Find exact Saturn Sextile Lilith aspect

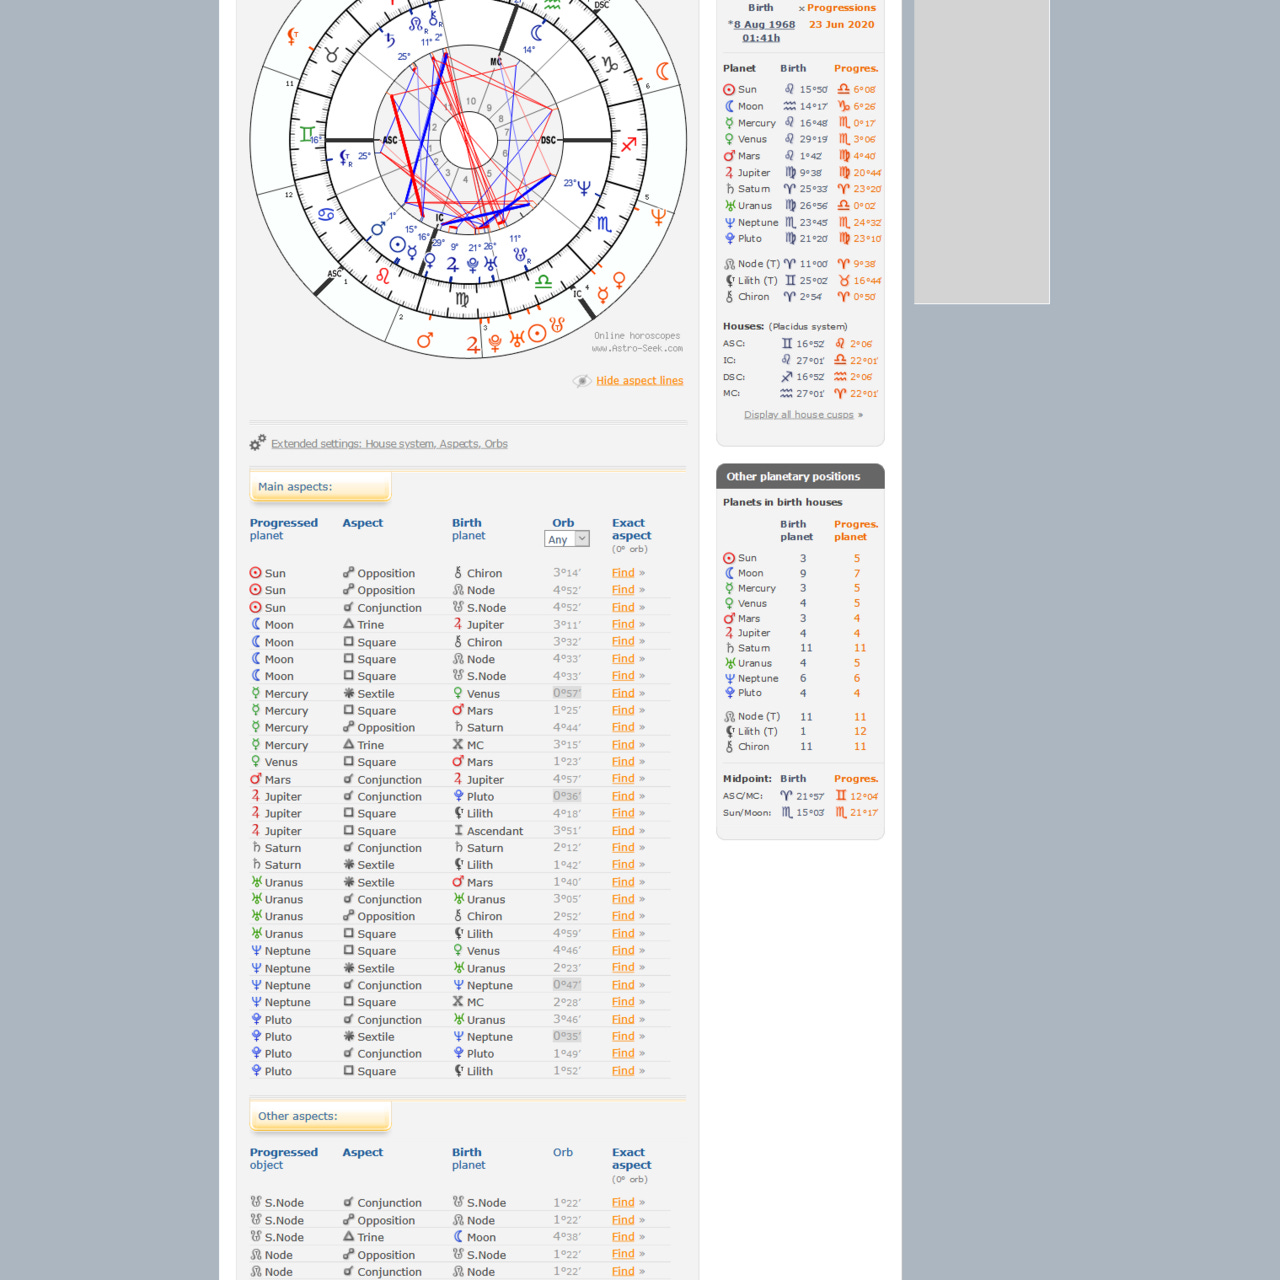click(623, 865)
